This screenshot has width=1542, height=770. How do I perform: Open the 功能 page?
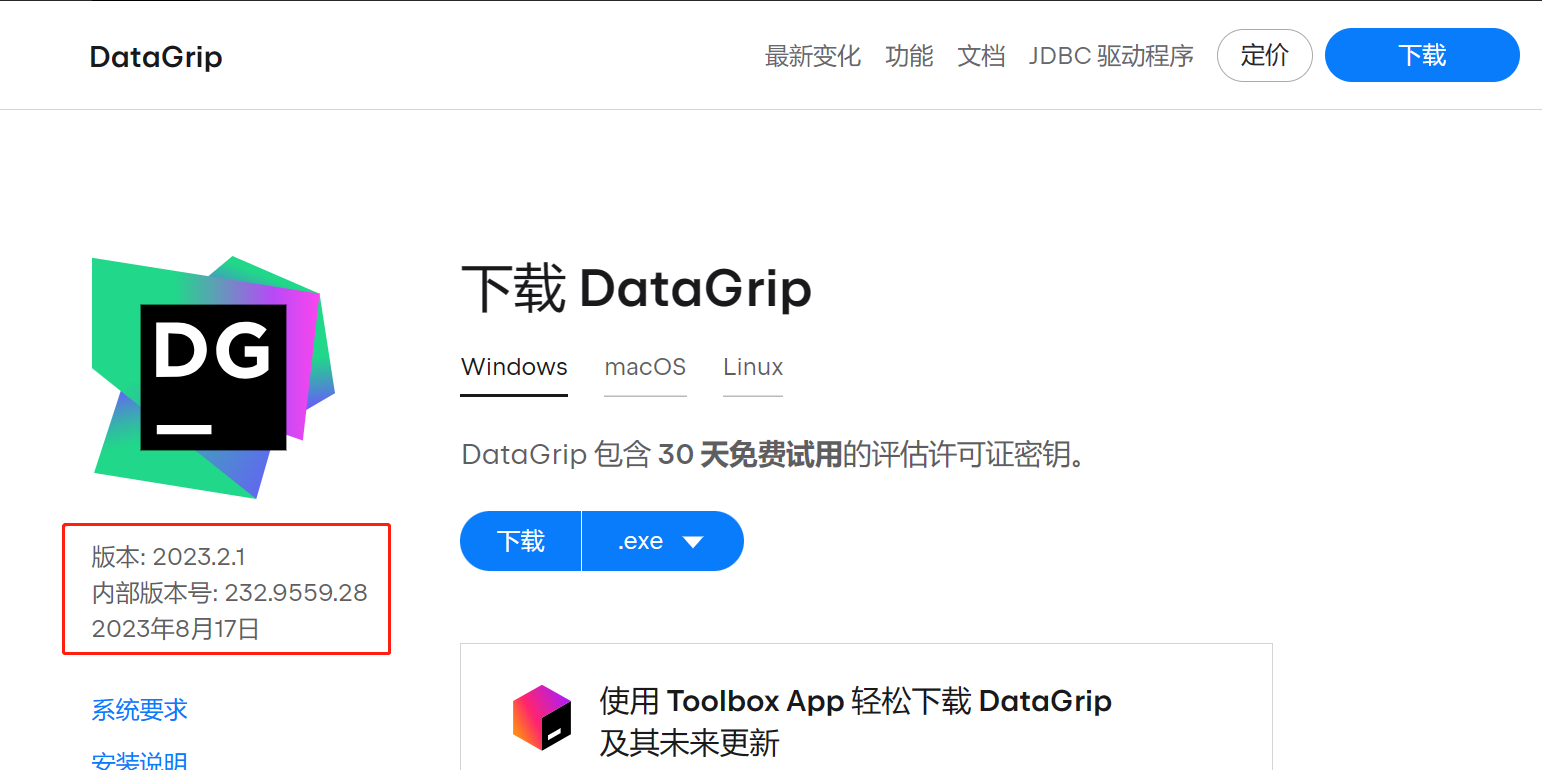[x=909, y=56]
